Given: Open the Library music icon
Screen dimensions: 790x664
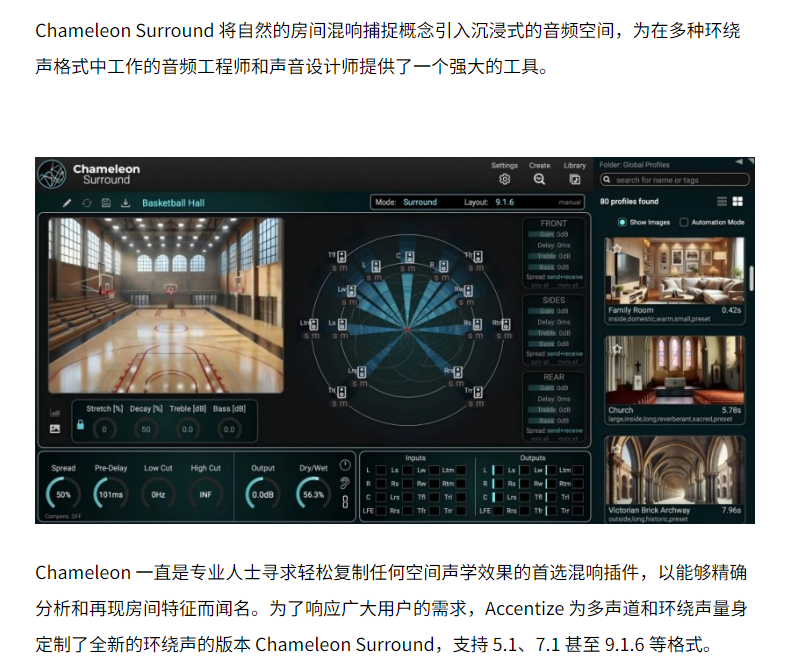Looking at the screenshot, I should [574, 179].
